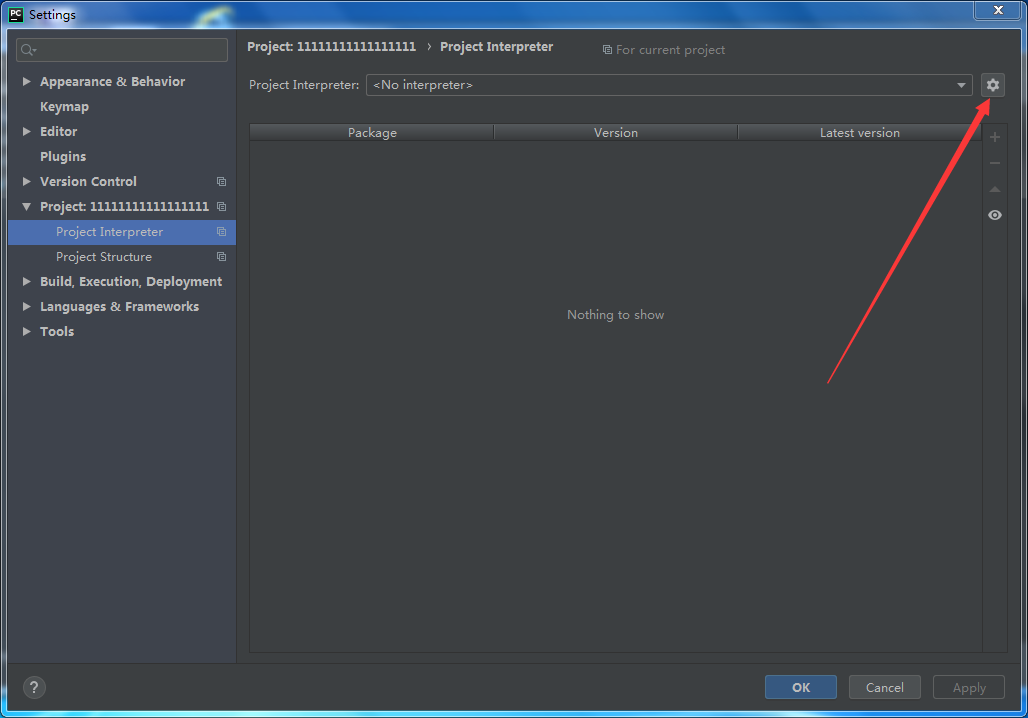Click the Package column header

[372, 132]
